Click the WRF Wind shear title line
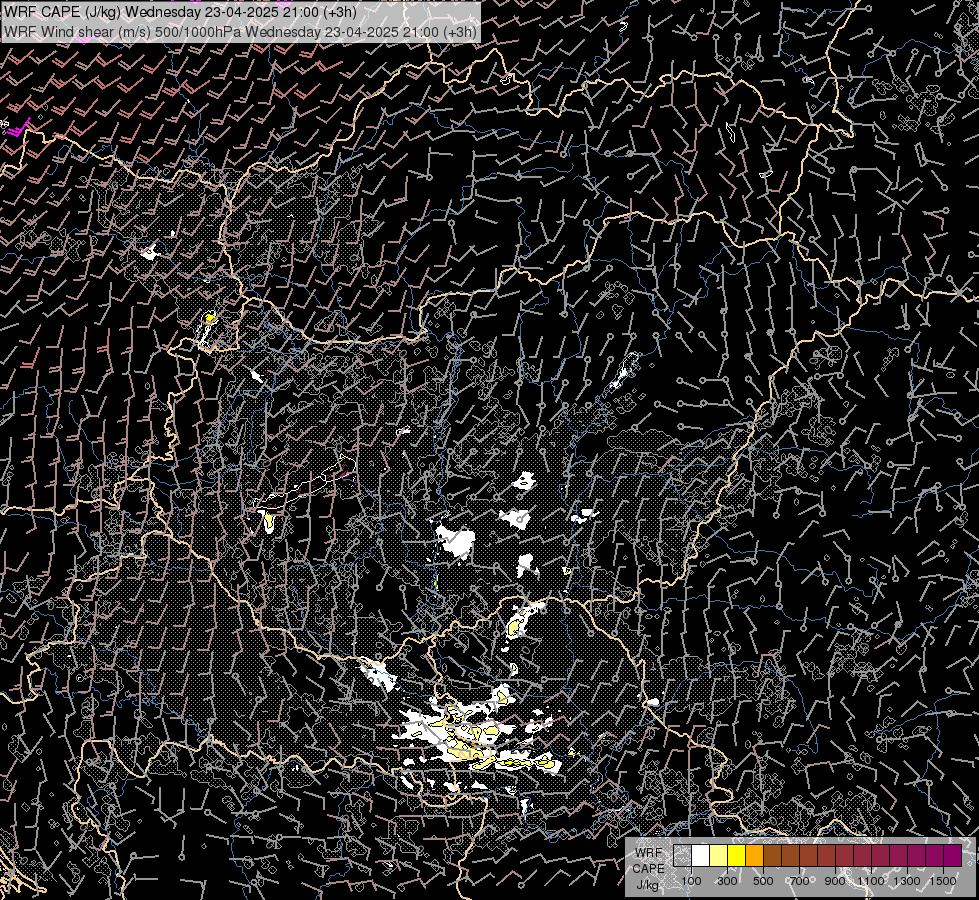The height and width of the screenshot is (900, 979). (240, 31)
